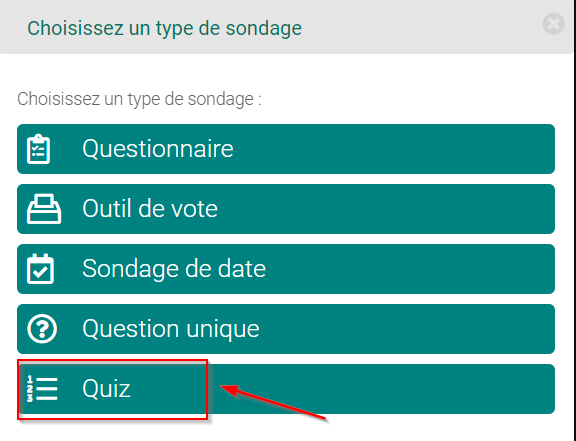This screenshot has height=441, width=576.
Task: Click the Outil de vote text label
Action: click(150, 208)
